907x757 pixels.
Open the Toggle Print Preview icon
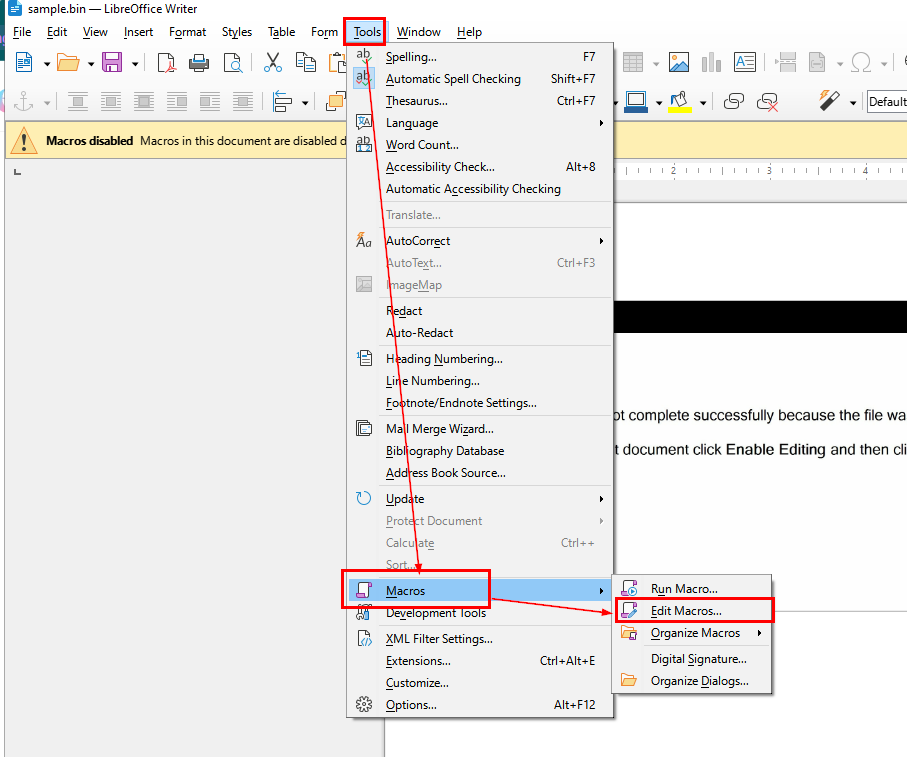[233, 62]
